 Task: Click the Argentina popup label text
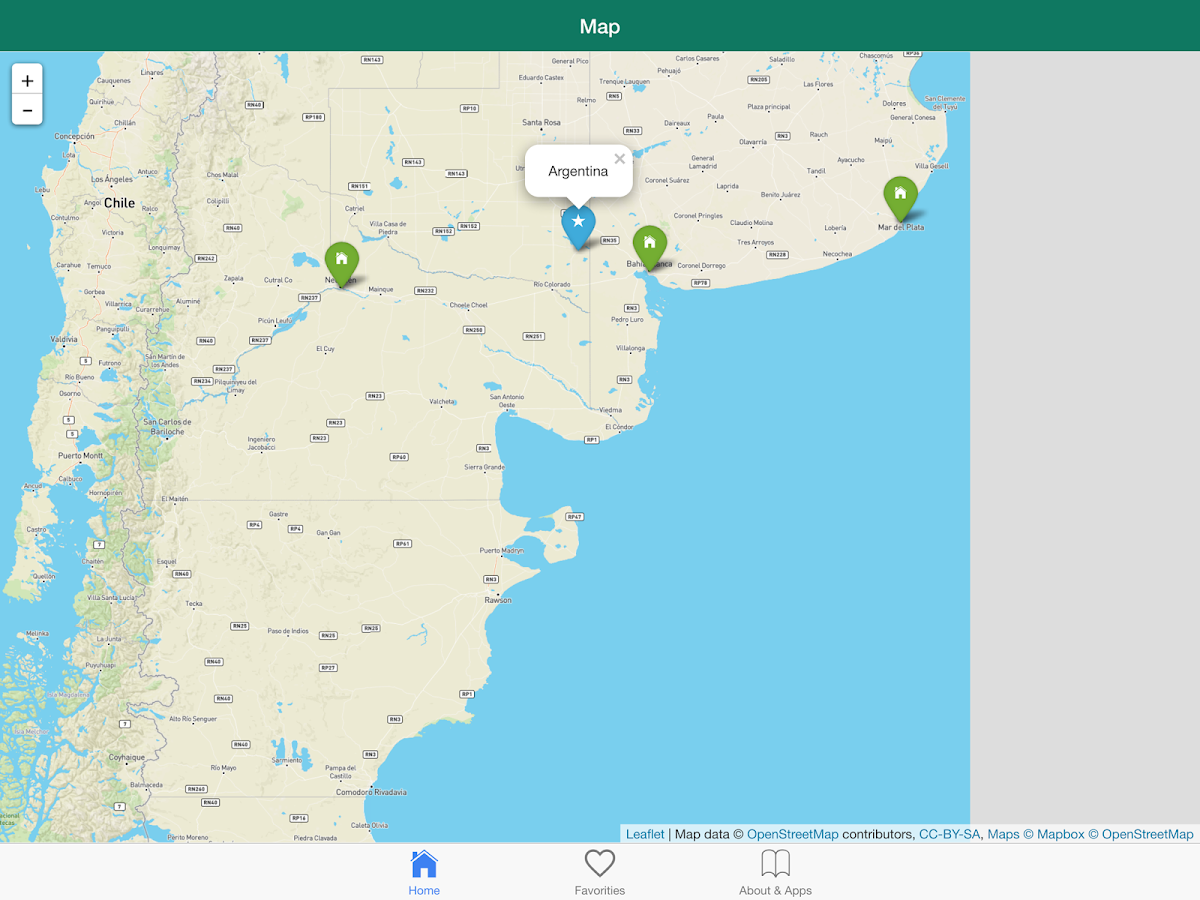[x=578, y=171]
